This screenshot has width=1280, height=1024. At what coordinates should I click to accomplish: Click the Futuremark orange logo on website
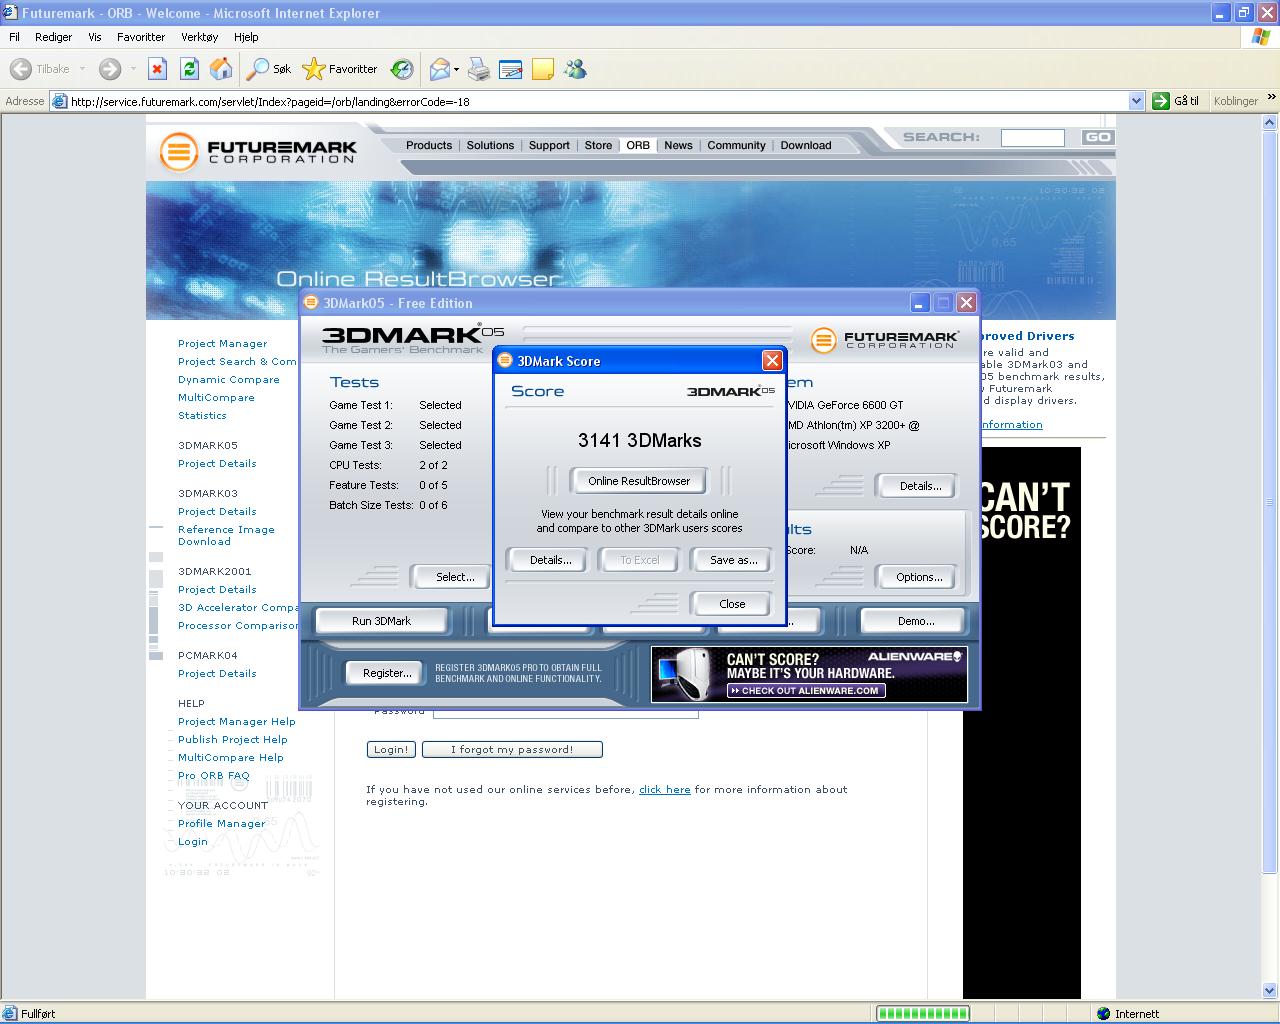178,152
